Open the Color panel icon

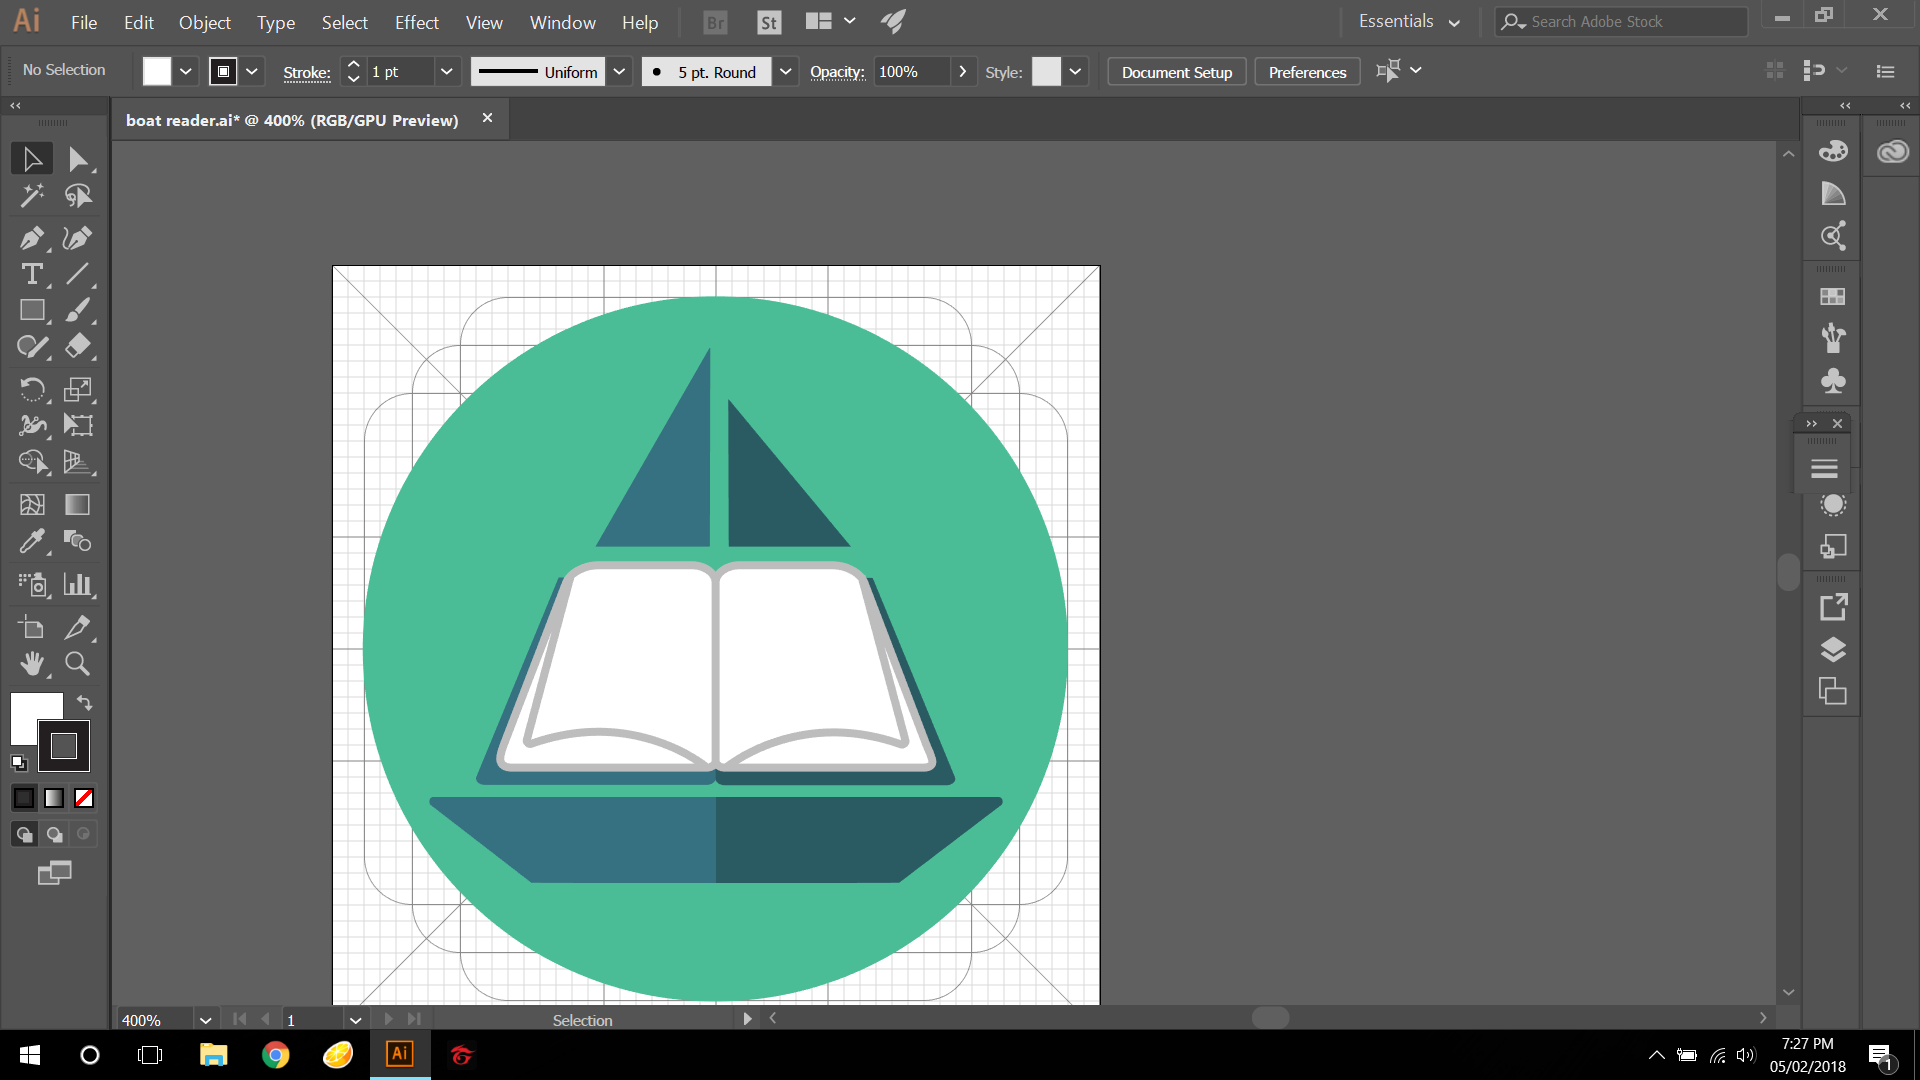1833,150
